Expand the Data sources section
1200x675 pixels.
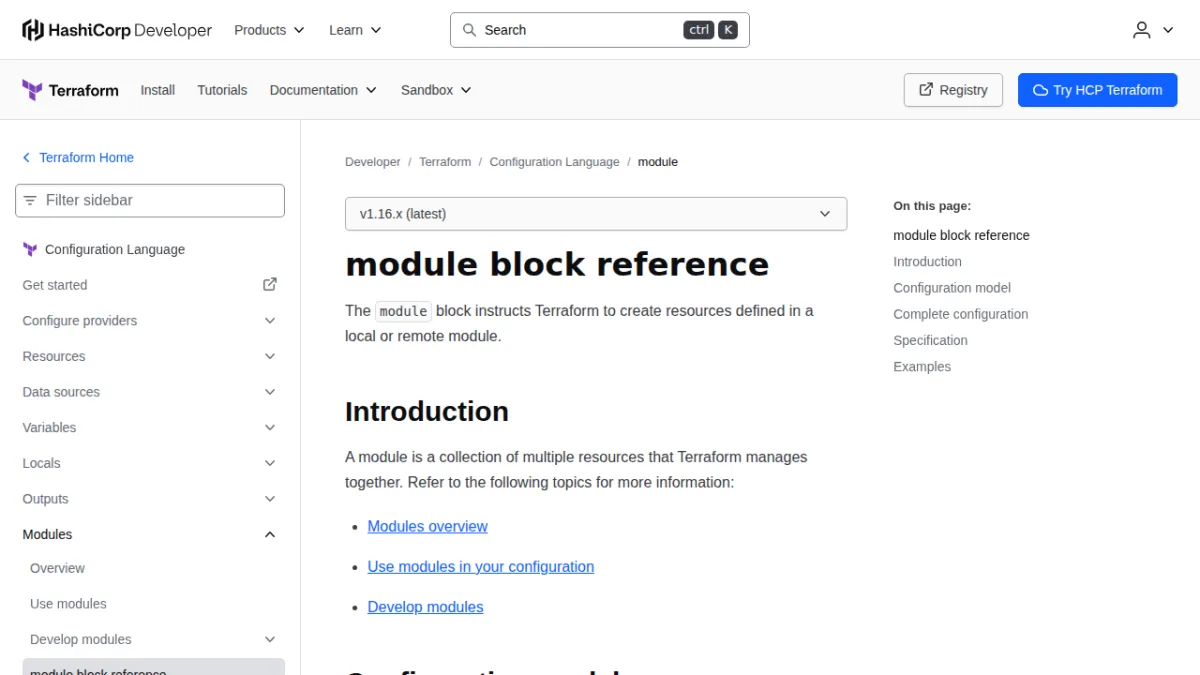pyautogui.click(x=150, y=392)
